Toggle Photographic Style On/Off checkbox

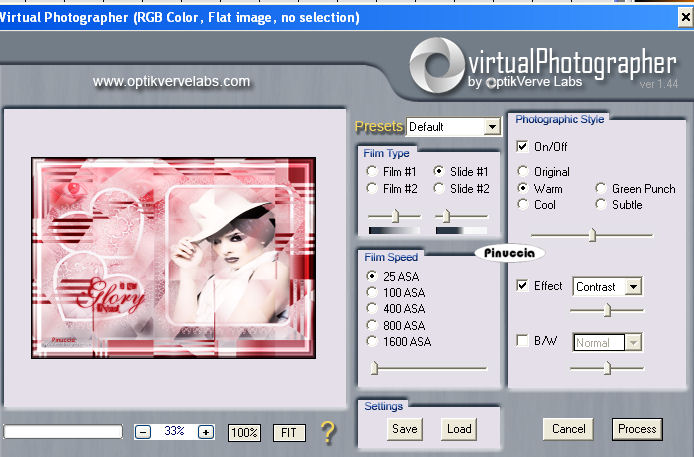click(x=522, y=146)
